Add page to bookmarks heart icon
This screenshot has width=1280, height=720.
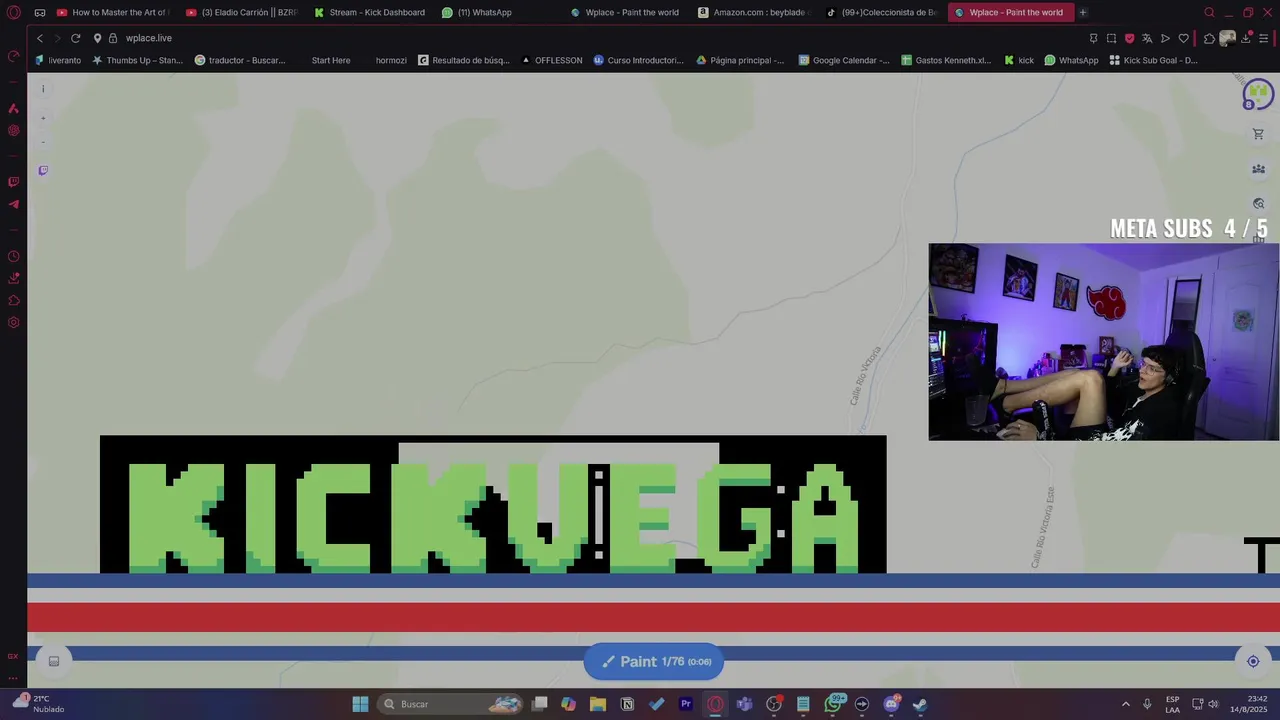pos(1183,38)
